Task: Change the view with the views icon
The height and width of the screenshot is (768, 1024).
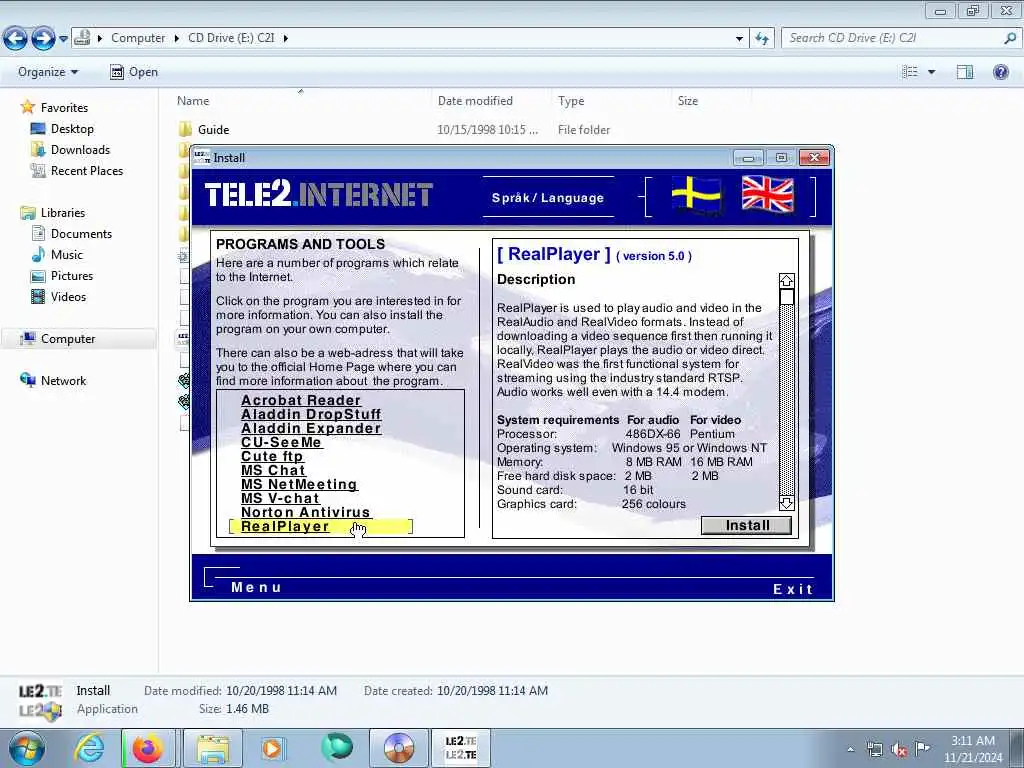Action: click(x=910, y=72)
